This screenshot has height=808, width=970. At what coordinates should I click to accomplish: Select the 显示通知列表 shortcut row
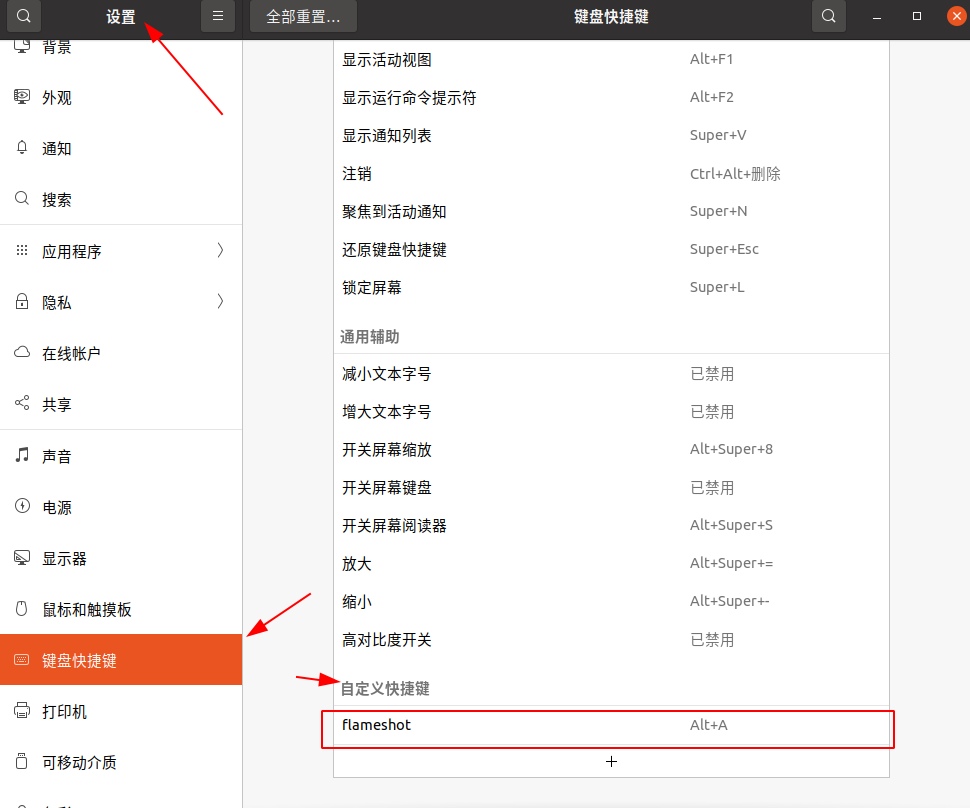tap(611, 135)
